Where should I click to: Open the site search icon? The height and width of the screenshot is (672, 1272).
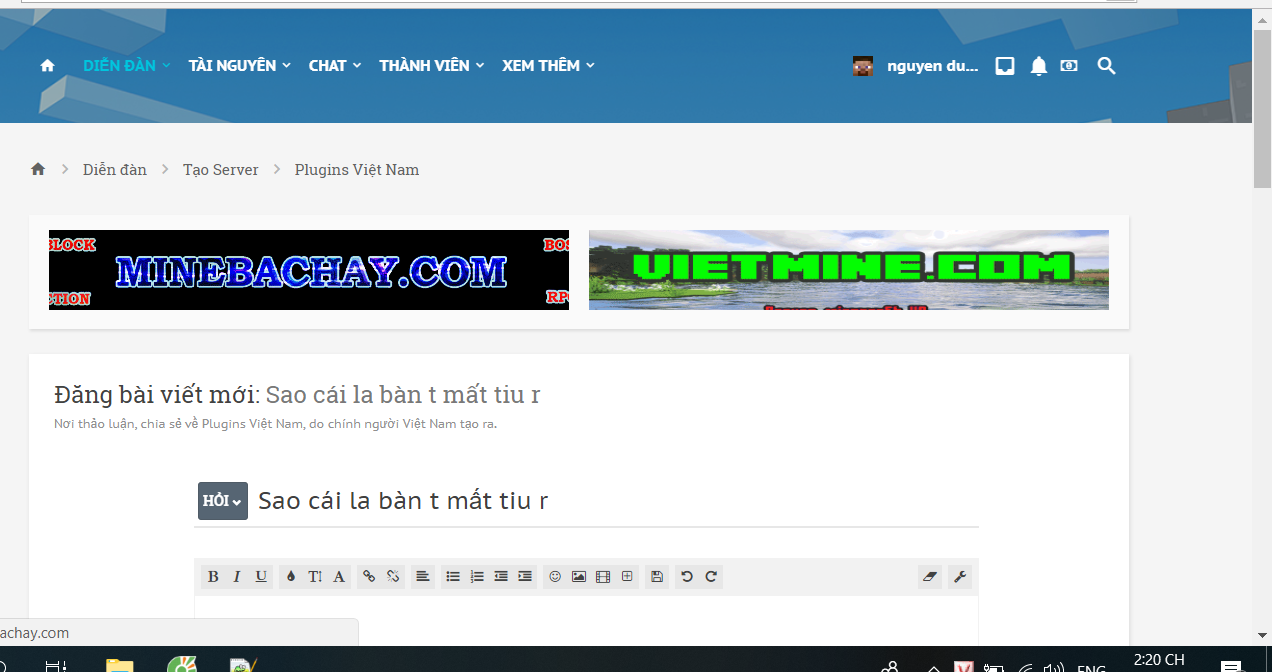(1106, 65)
